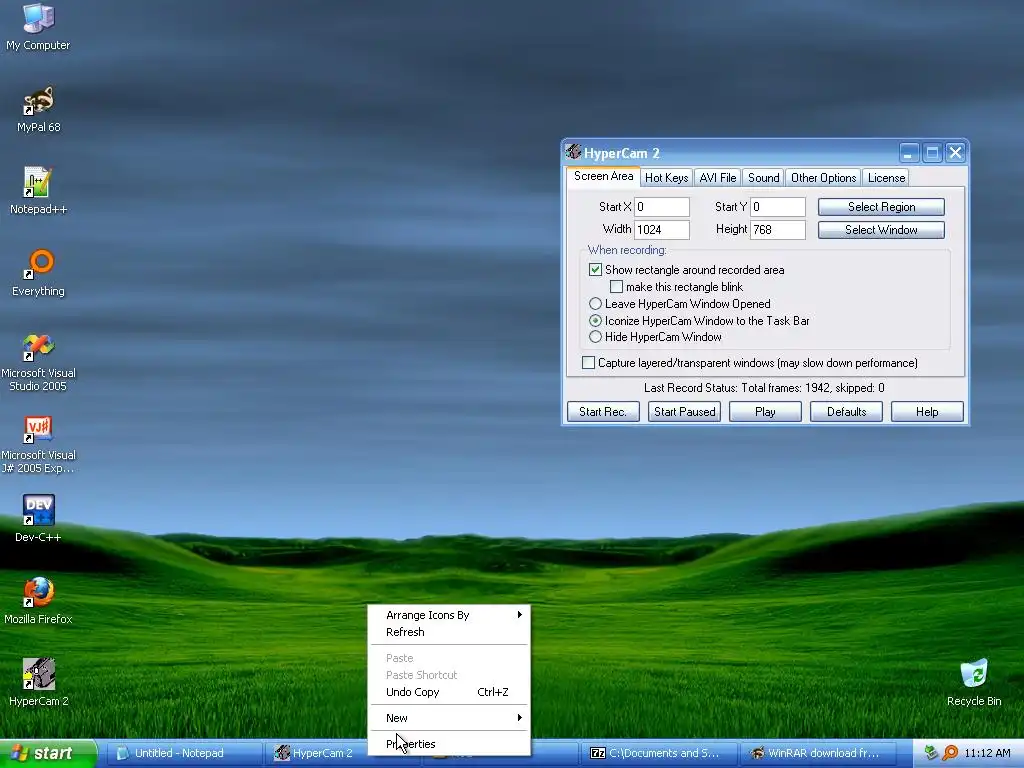The width and height of the screenshot is (1024, 768).
Task: Expand Arrange Icons By submenu
Action: 450,615
